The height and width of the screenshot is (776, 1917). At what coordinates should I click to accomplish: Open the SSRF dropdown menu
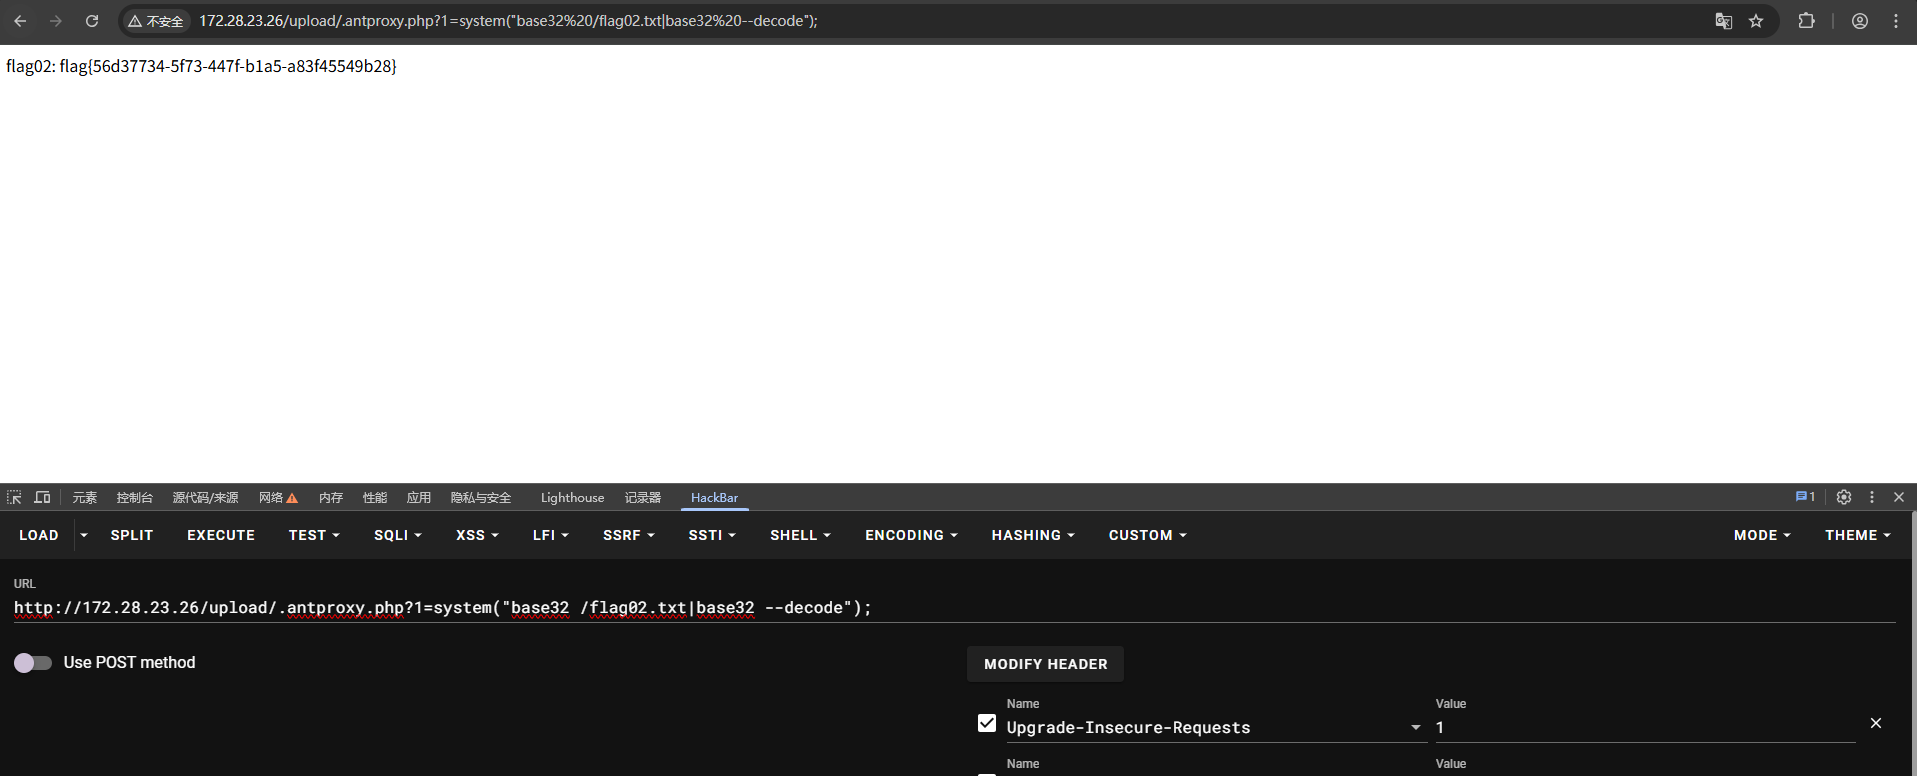click(x=629, y=535)
